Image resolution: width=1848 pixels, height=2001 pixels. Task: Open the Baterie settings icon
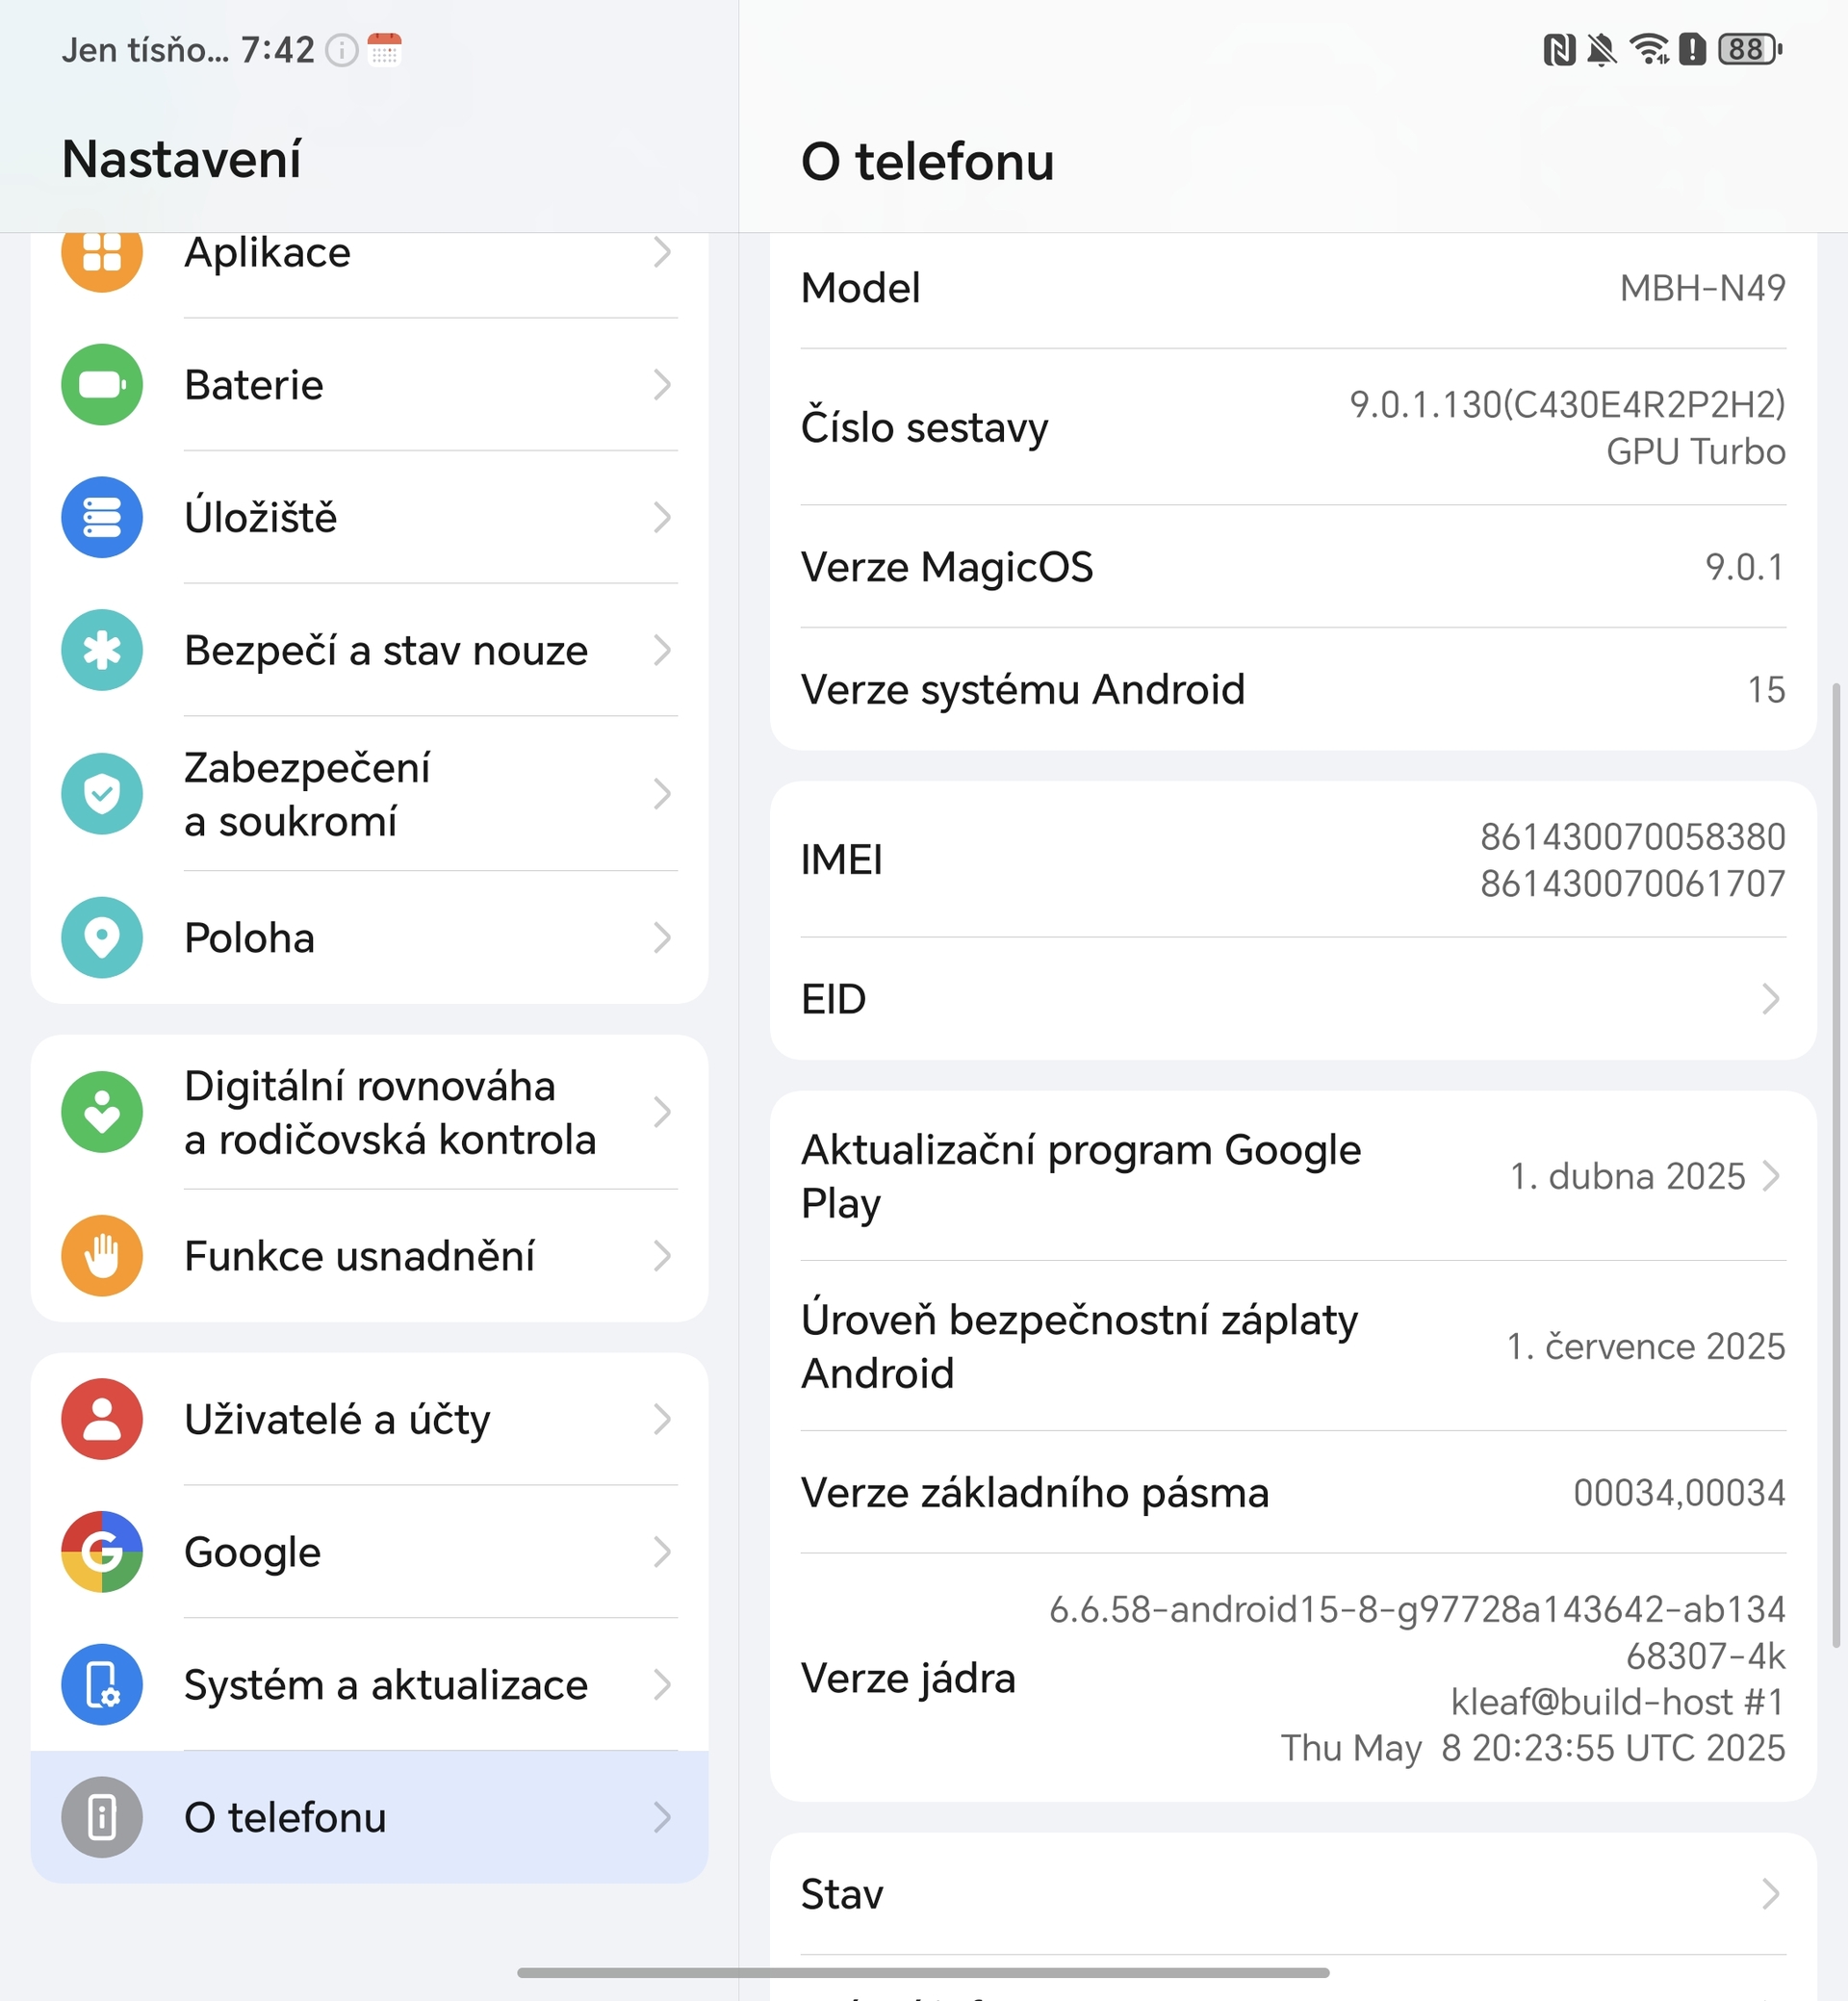click(x=101, y=385)
